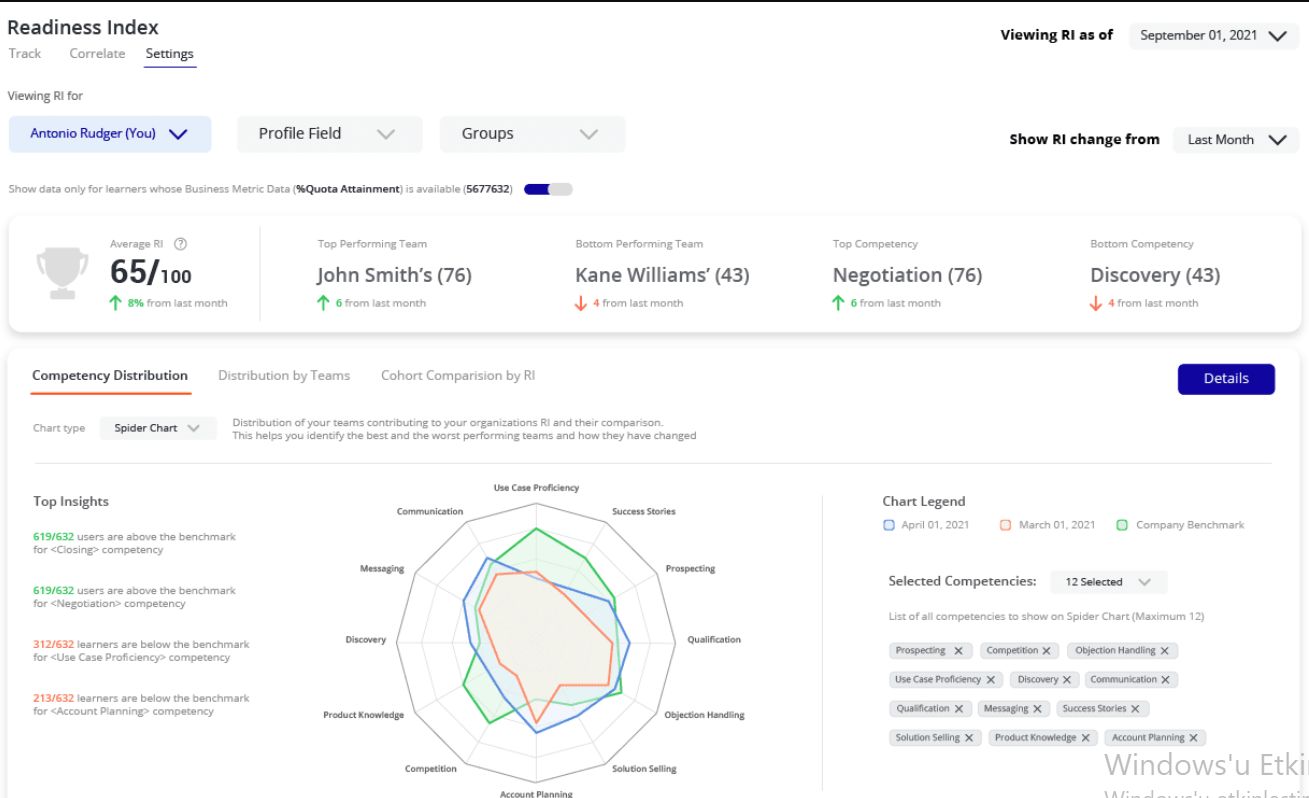Click the Details button
Viewport: 1309px width, 798px height.
pyautogui.click(x=1226, y=379)
